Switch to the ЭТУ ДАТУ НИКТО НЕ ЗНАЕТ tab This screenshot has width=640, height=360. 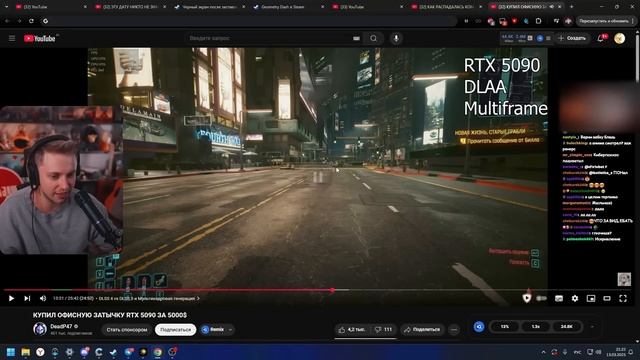pyautogui.click(x=129, y=7)
